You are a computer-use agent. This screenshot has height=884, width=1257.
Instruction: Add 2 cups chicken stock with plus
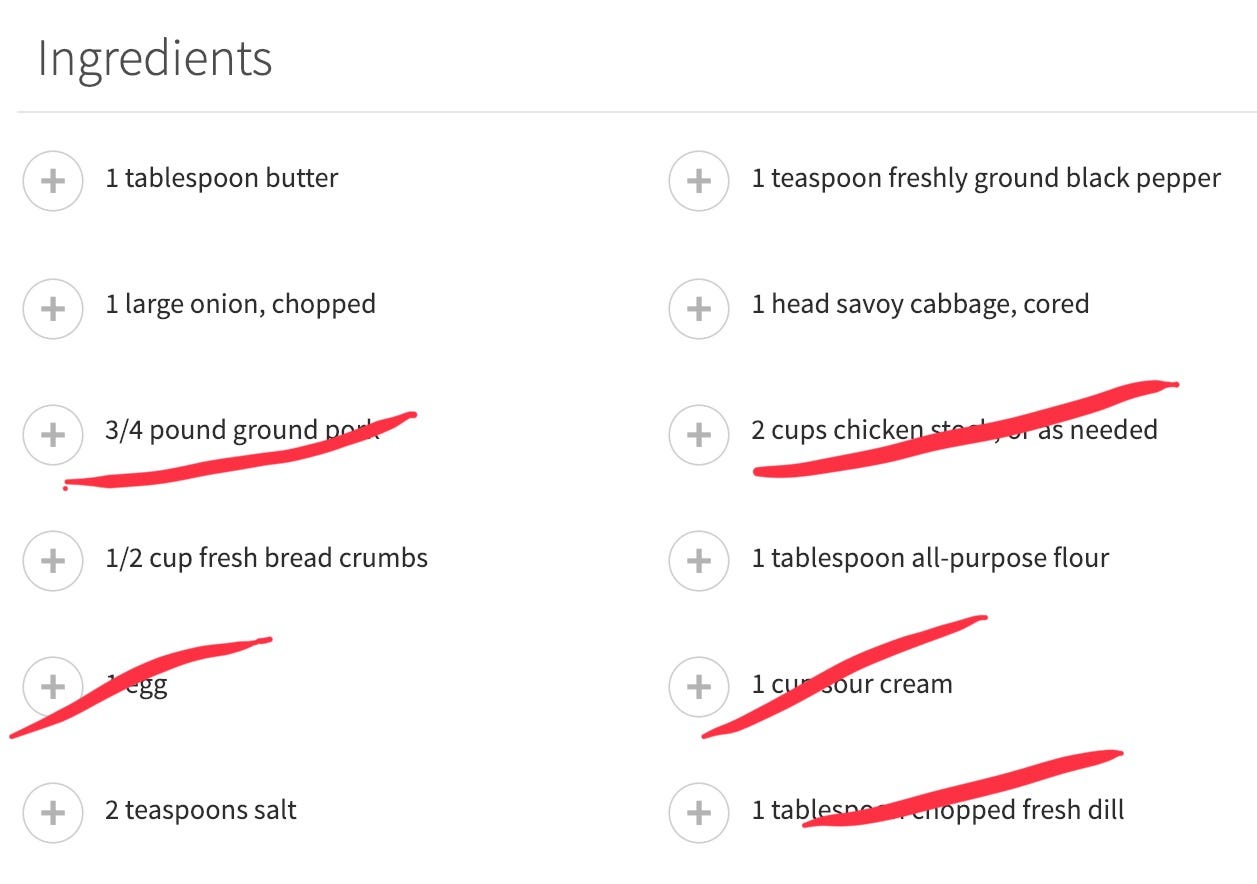[698, 435]
